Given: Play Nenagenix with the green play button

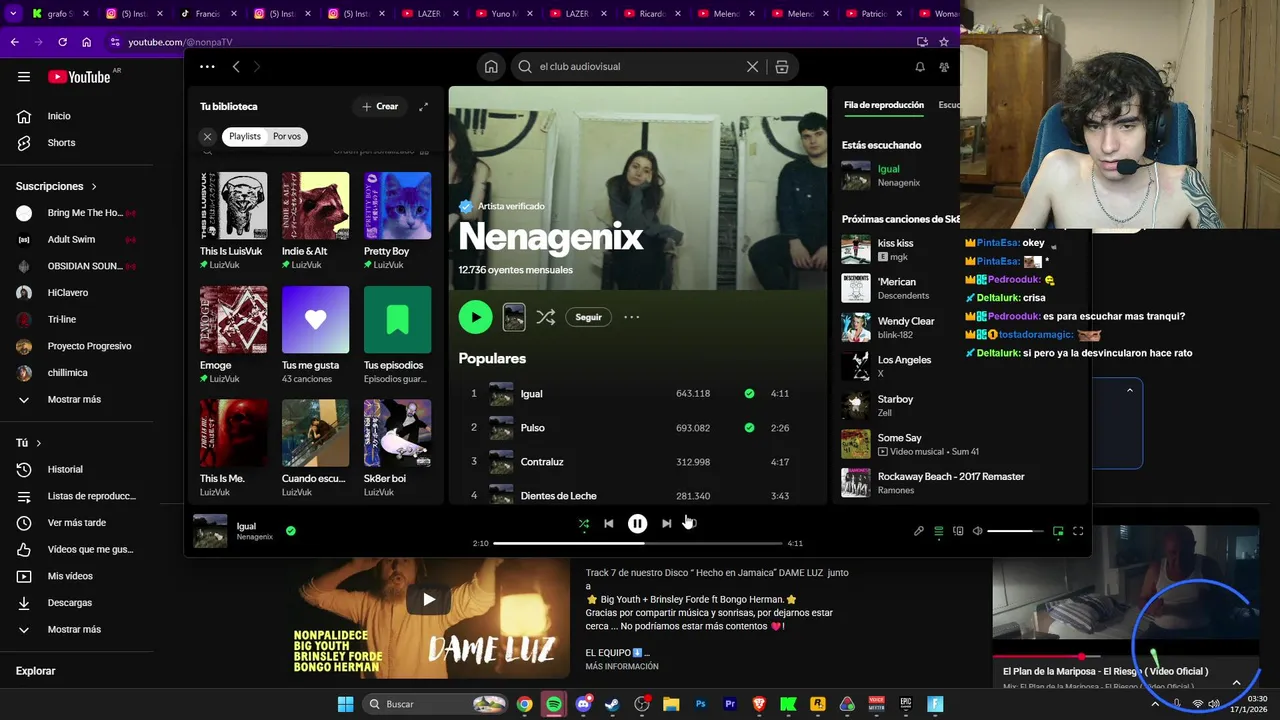Looking at the screenshot, I should click(475, 317).
